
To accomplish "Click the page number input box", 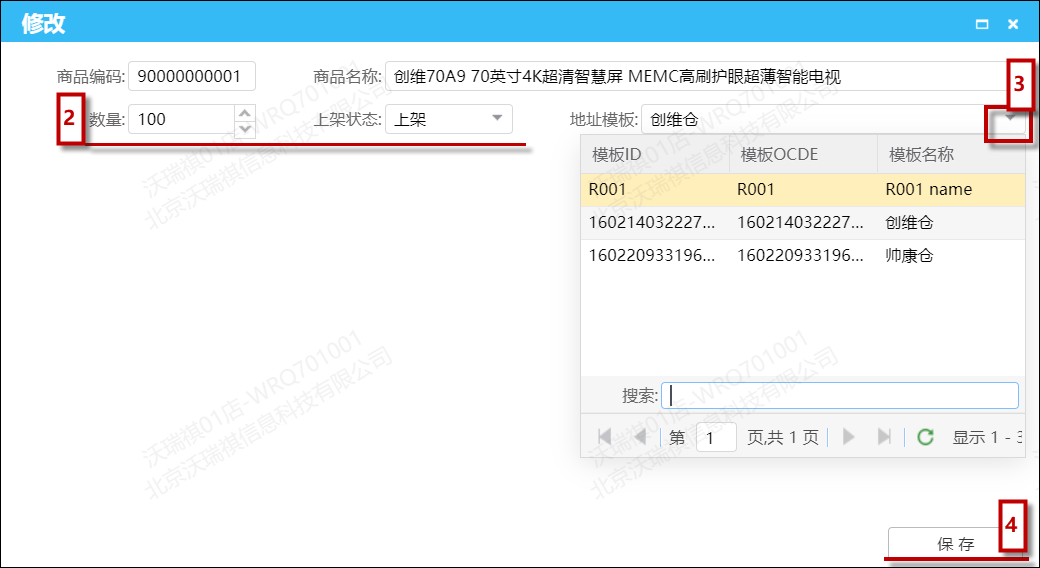I will pyautogui.click(x=715, y=437).
